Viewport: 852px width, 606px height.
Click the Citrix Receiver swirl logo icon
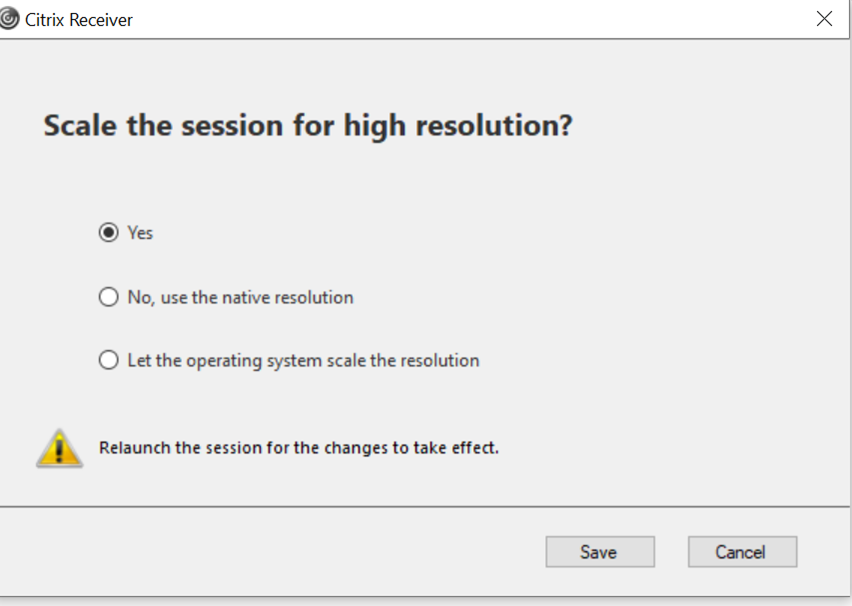(x=9, y=20)
